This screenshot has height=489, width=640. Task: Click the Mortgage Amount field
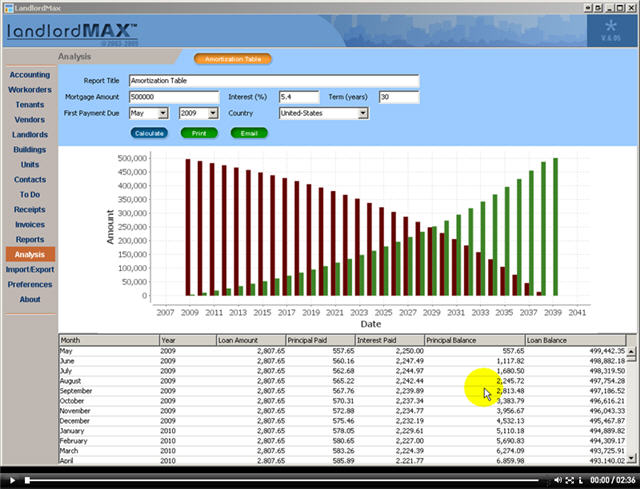click(174, 97)
